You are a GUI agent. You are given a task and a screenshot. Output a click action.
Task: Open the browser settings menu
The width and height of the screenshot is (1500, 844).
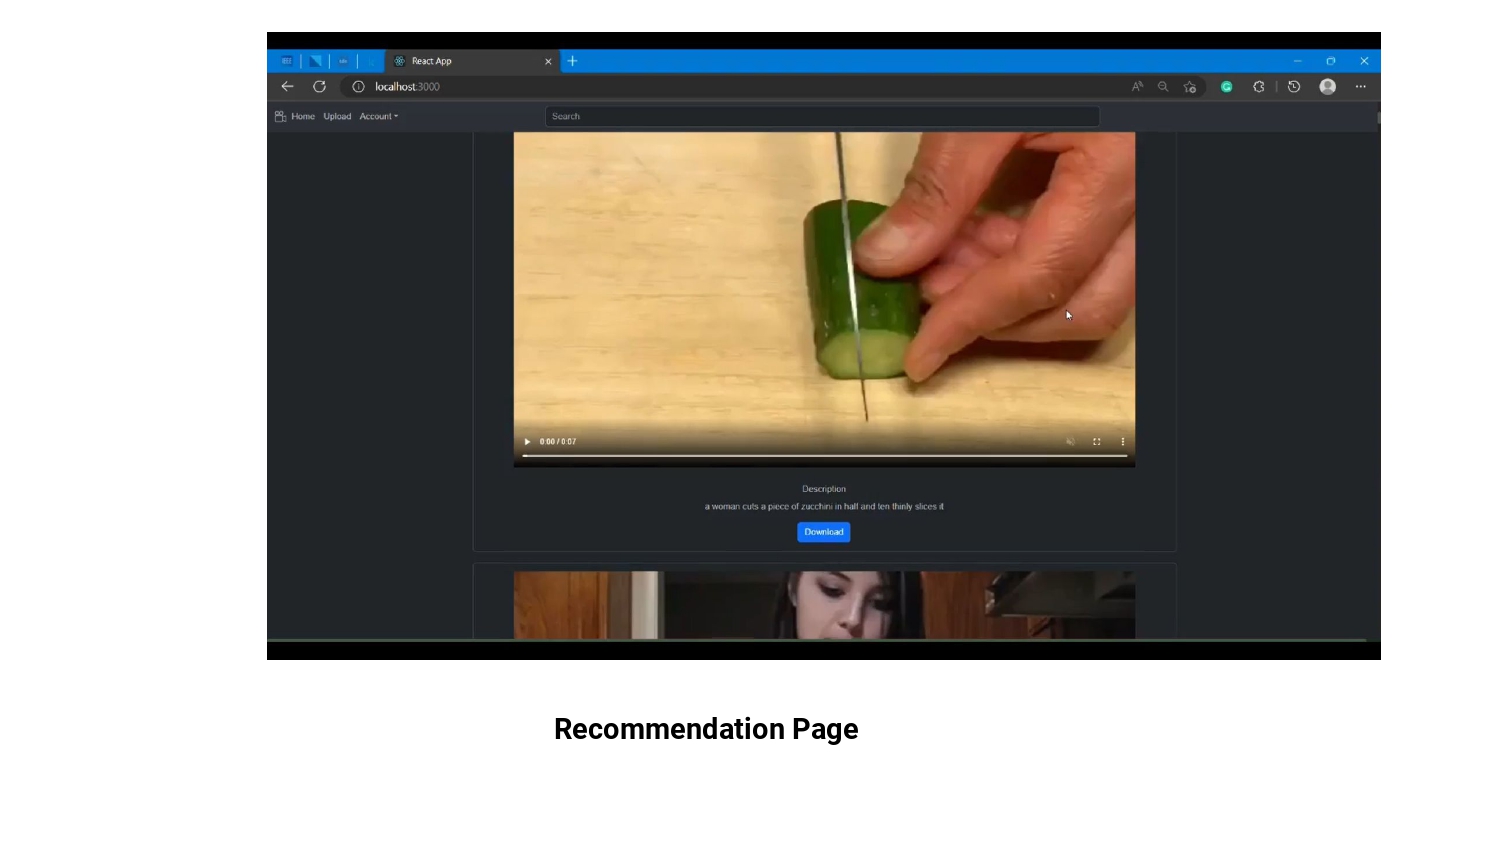tap(1360, 87)
